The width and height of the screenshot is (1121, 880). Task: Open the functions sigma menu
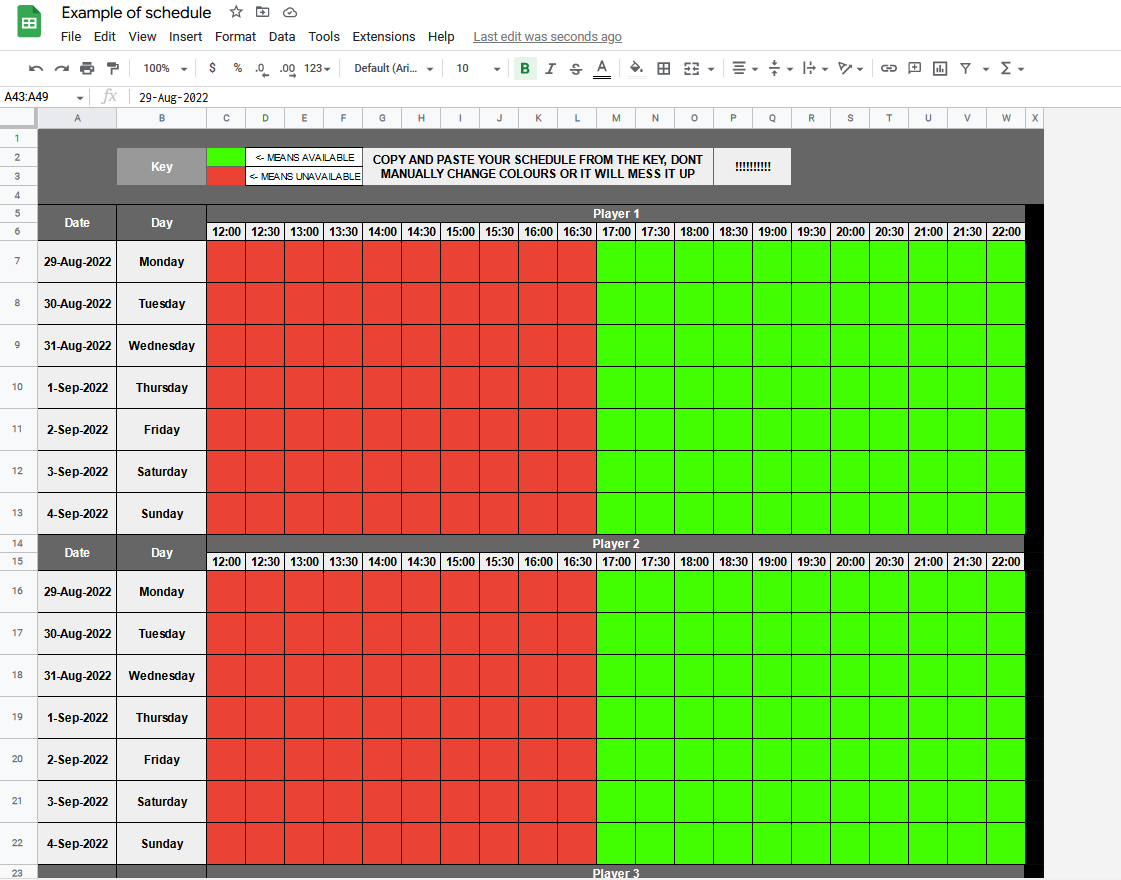pos(1012,69)
